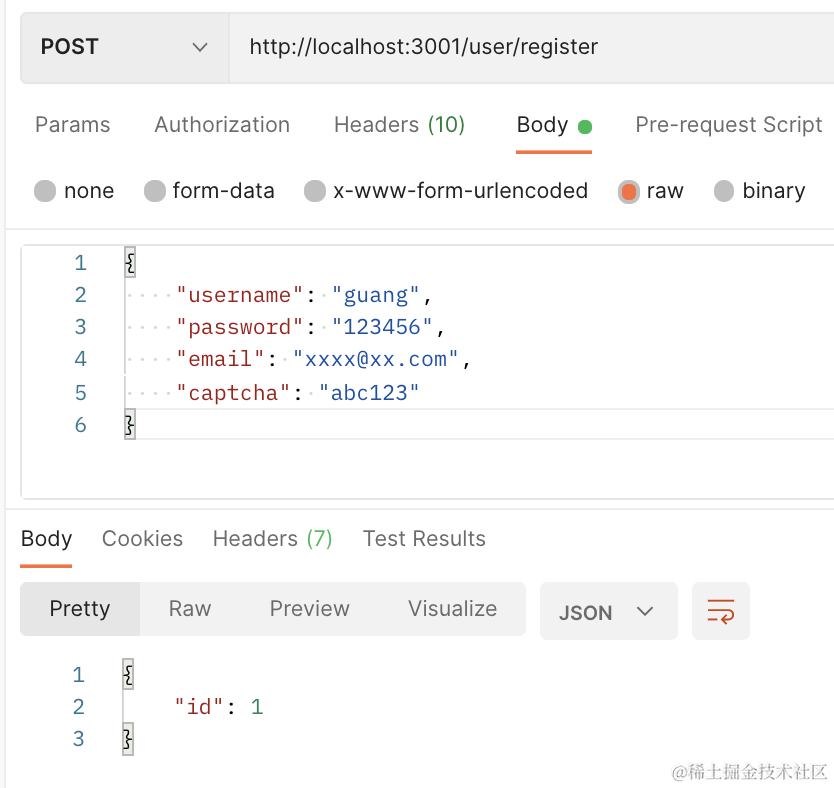Open the Pre-request Script tab
This screenshot has height=788, width=834.
728,125
